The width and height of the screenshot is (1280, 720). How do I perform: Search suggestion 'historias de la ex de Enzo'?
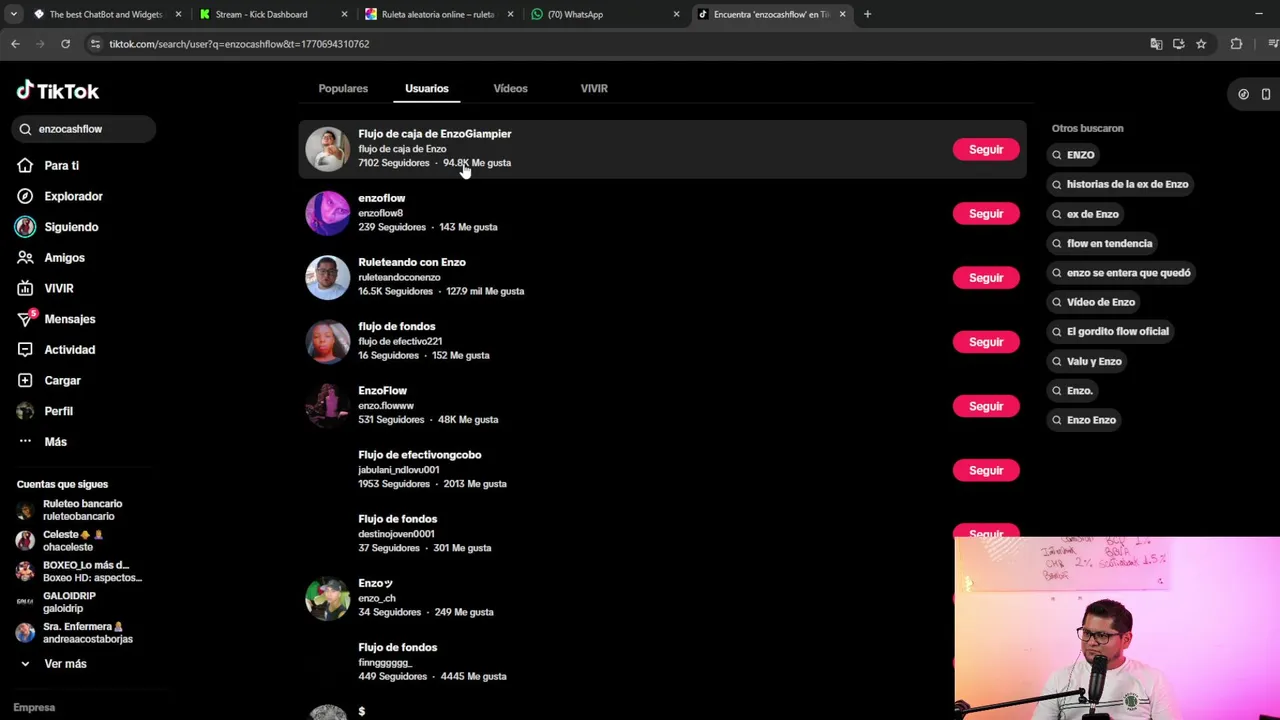(1119, 184)
